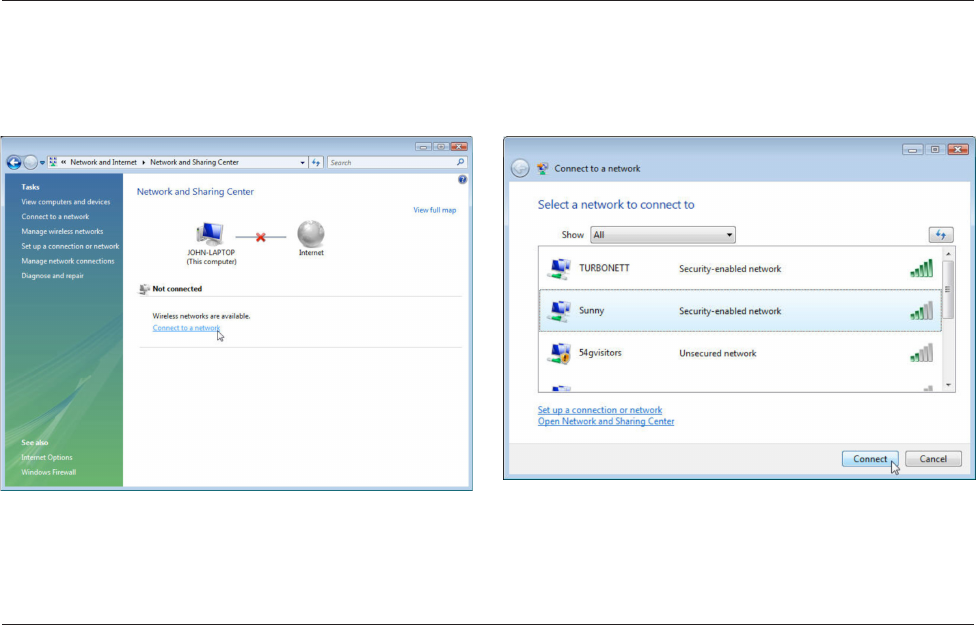Open View computers and devices task
The height and width of the screenshot is (625, 976).
click(x=65, y=202)
